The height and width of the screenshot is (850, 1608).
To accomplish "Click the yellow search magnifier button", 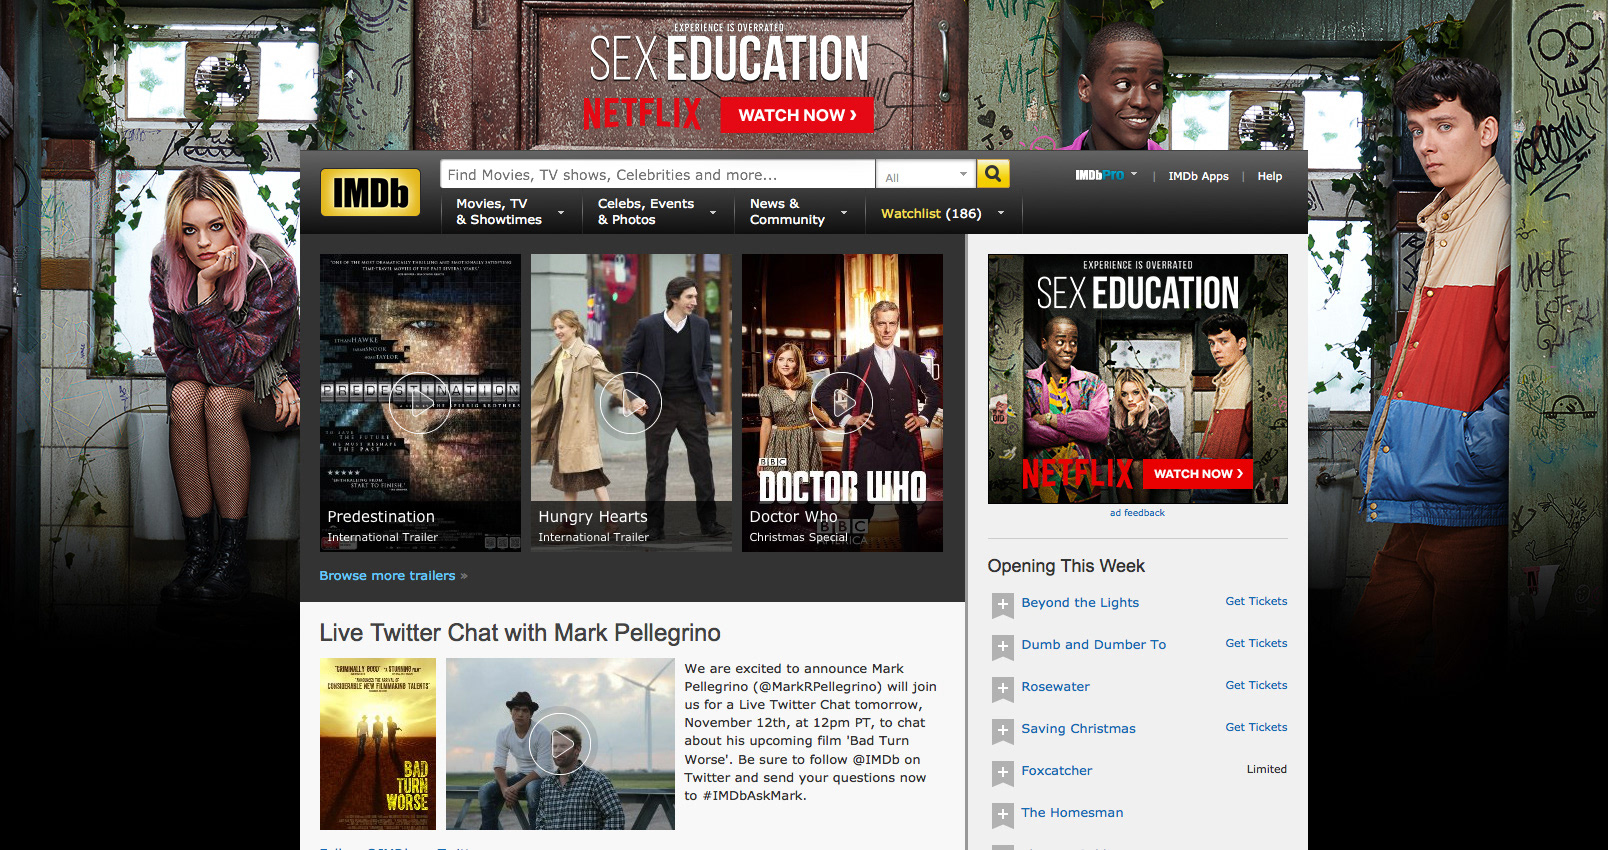I will [993, 174].
